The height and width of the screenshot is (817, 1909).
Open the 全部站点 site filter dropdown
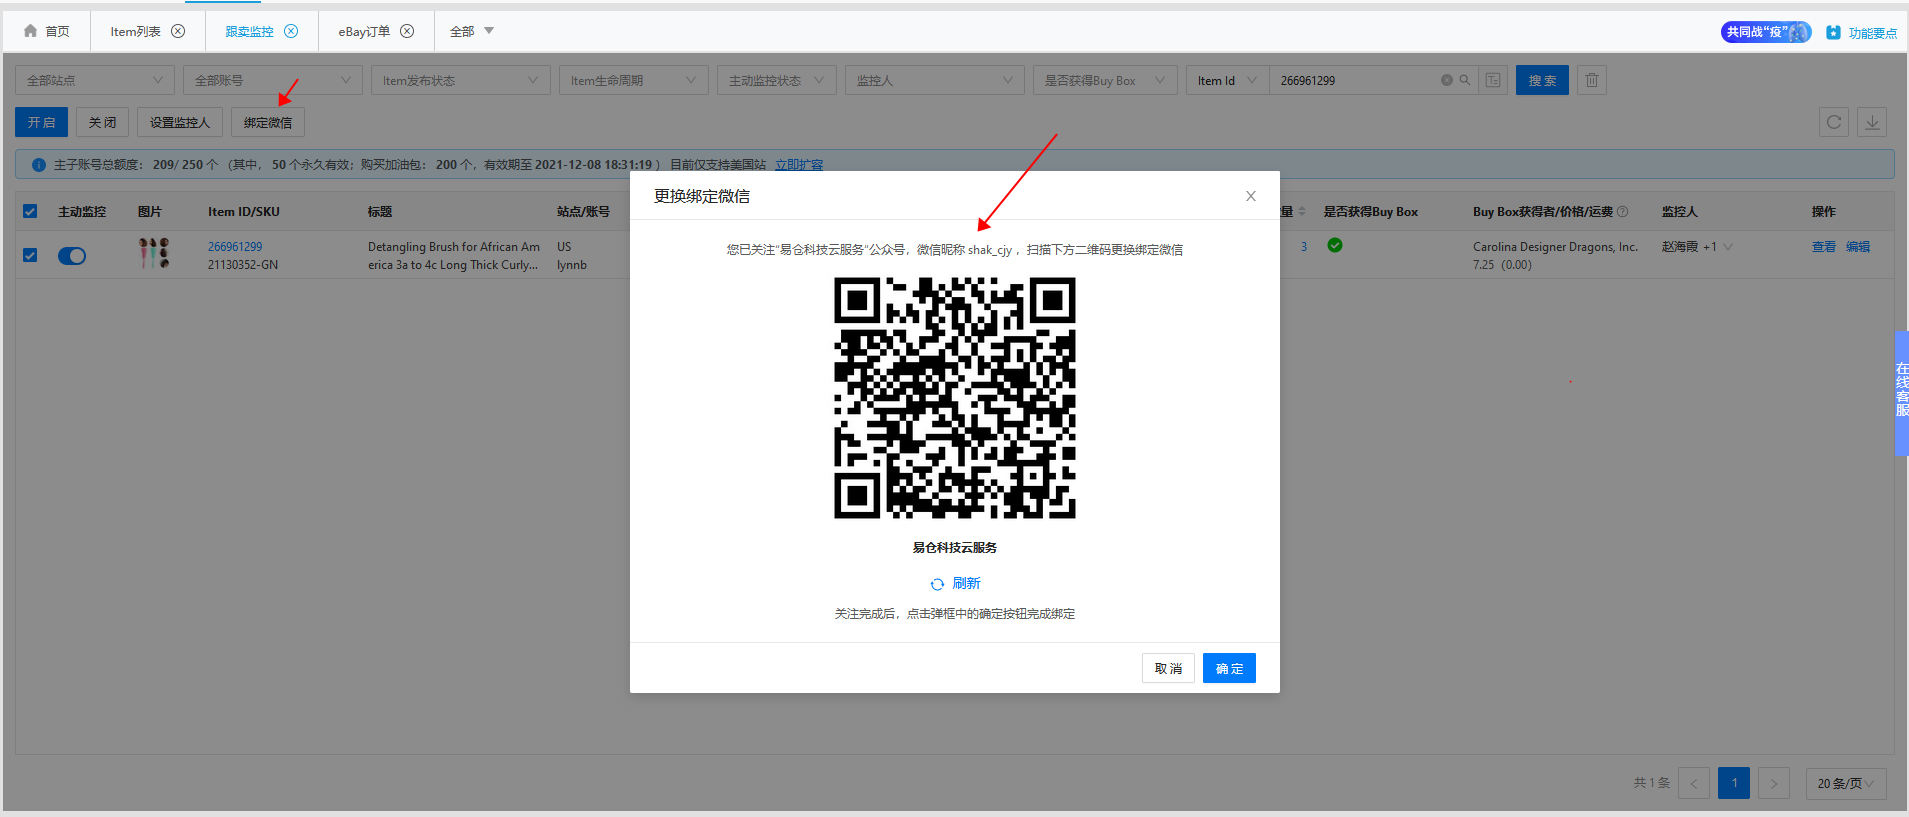(95, 80)
